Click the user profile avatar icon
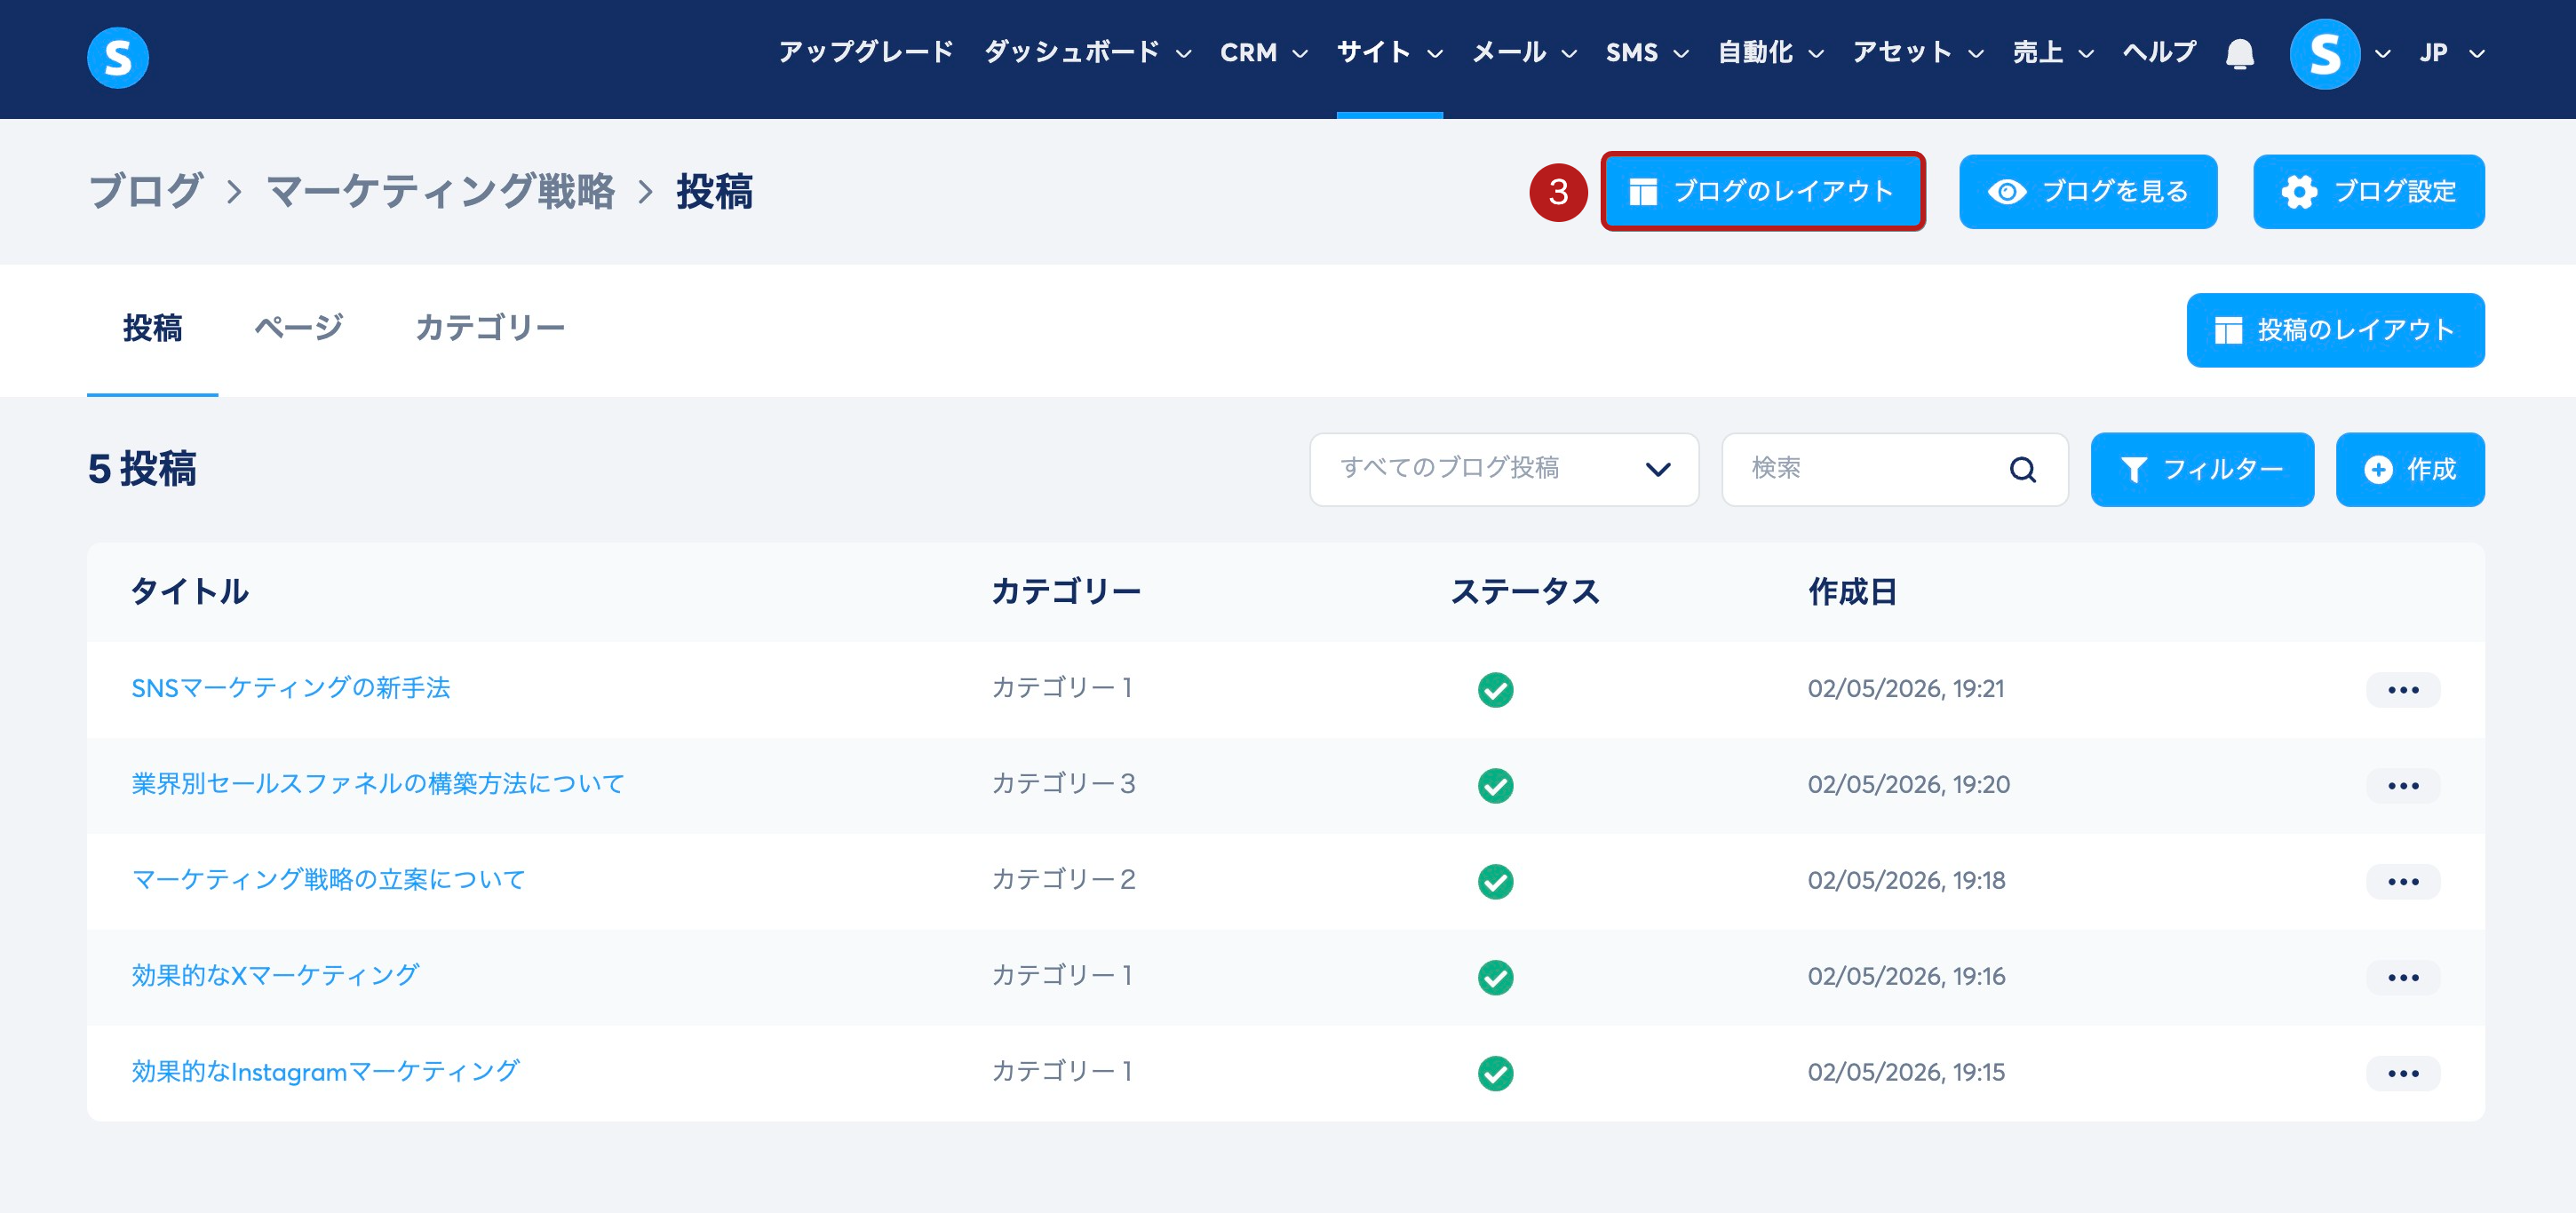Image resolution: width=2576 pixels, height=1213 pixels. coord(2323,54)
